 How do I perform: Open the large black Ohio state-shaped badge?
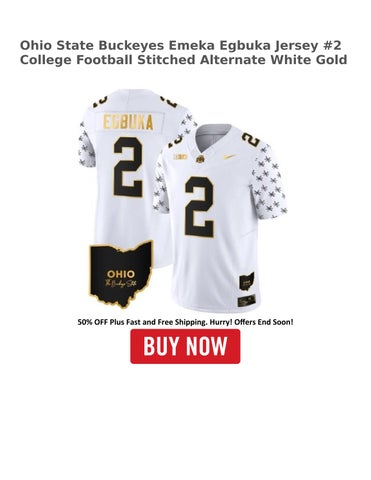click(121, 274)
